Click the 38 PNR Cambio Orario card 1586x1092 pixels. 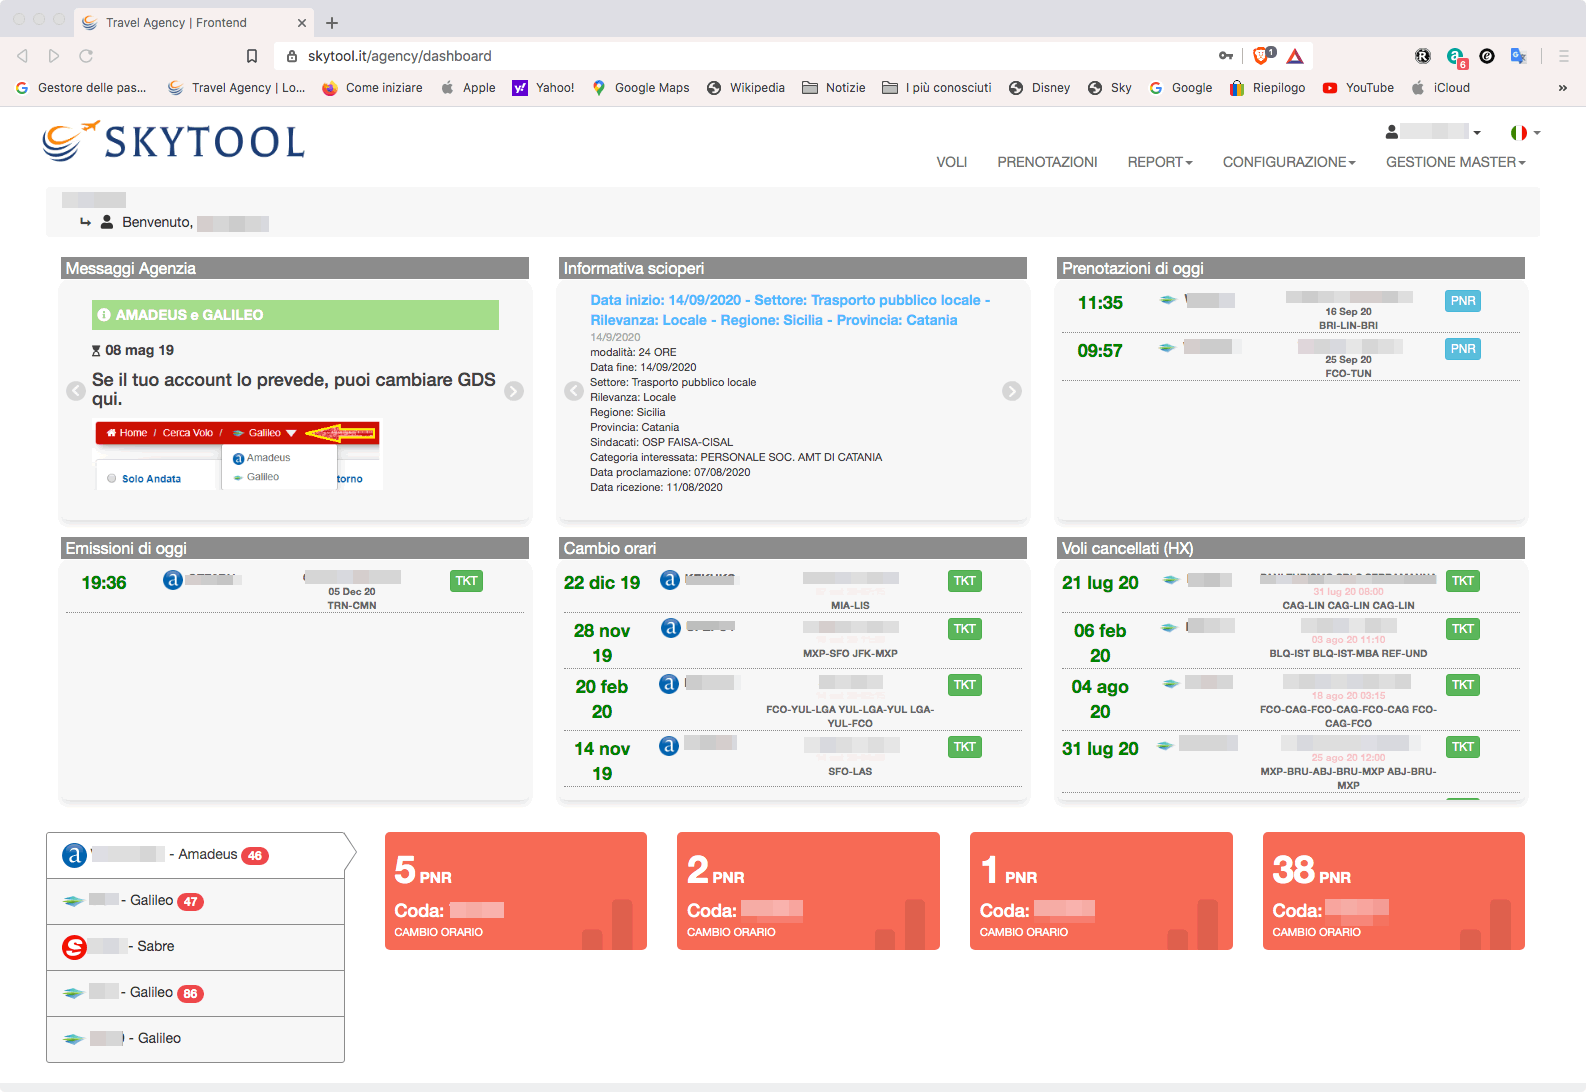(1393, 890)
